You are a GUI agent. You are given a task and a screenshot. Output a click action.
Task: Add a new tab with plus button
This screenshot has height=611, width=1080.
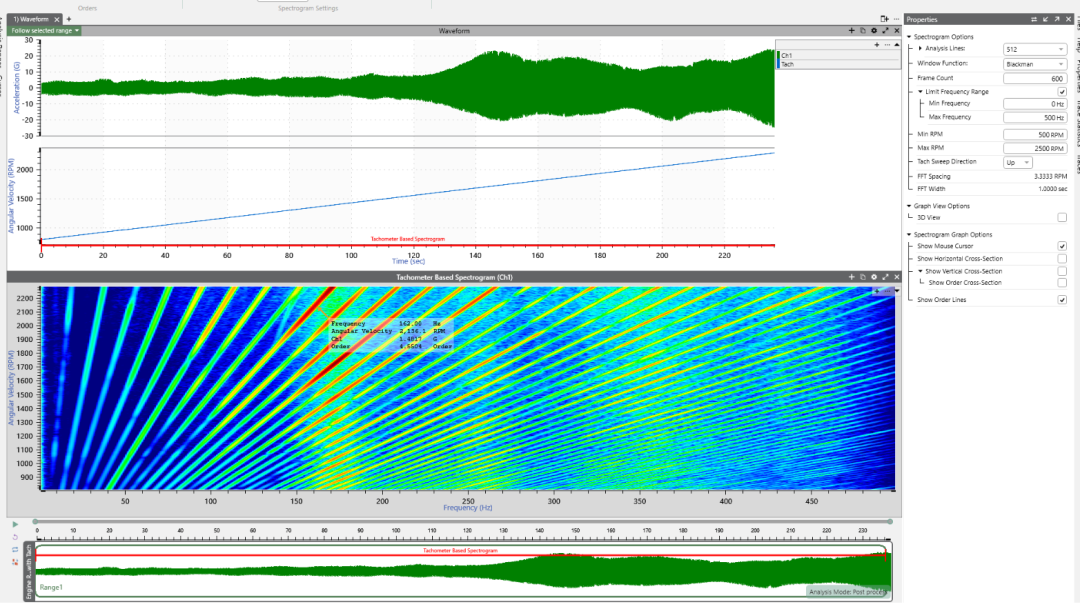click(68, 19)
